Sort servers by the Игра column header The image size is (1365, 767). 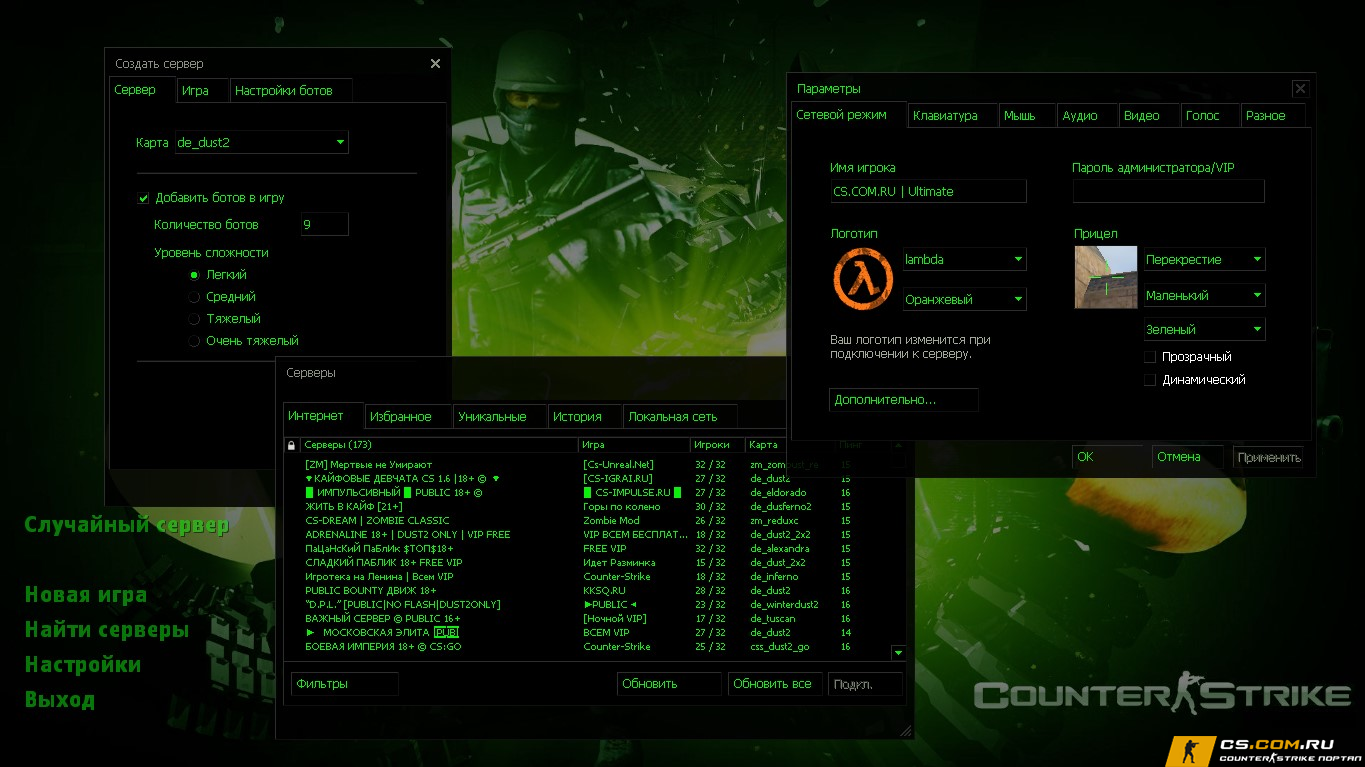pyautogui.click(x=634, y=445)
